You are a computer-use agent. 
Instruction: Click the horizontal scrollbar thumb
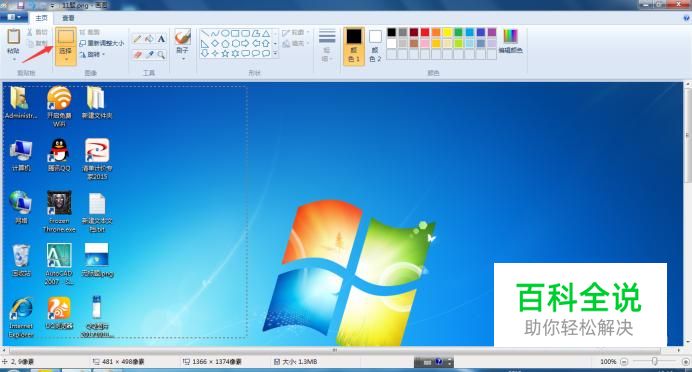coord(335,350)
